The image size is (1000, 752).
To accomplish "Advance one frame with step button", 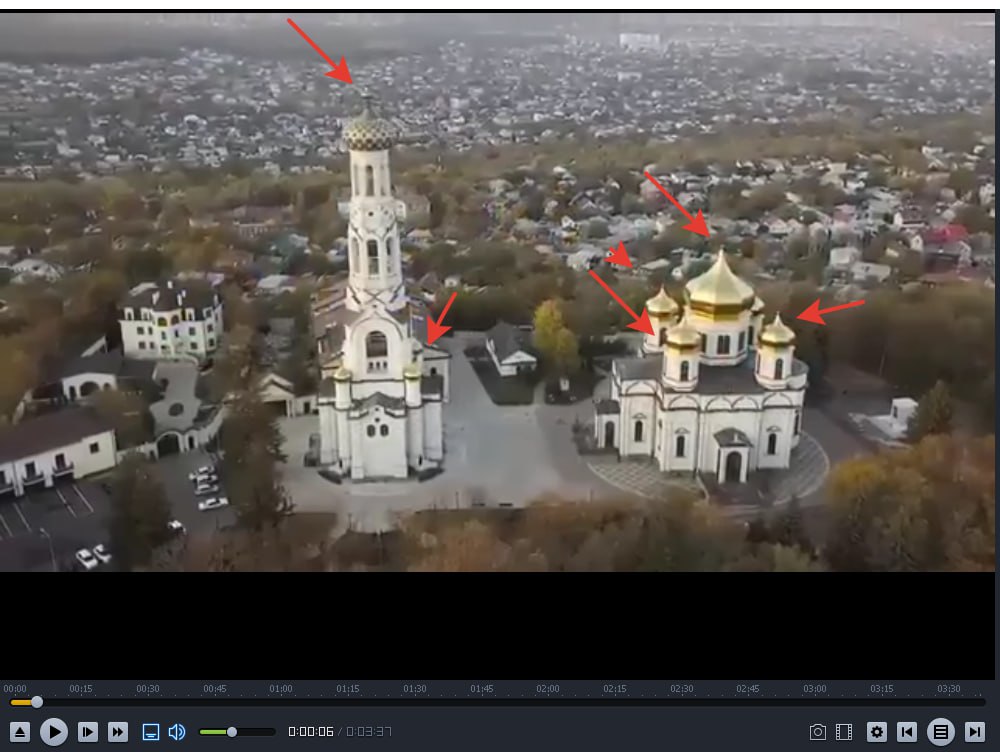I will coord(88,732).
